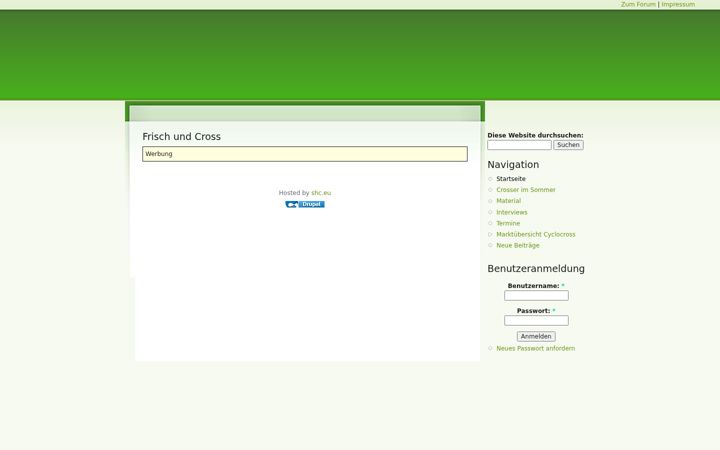Open the Material navigation link

point(508,201)
